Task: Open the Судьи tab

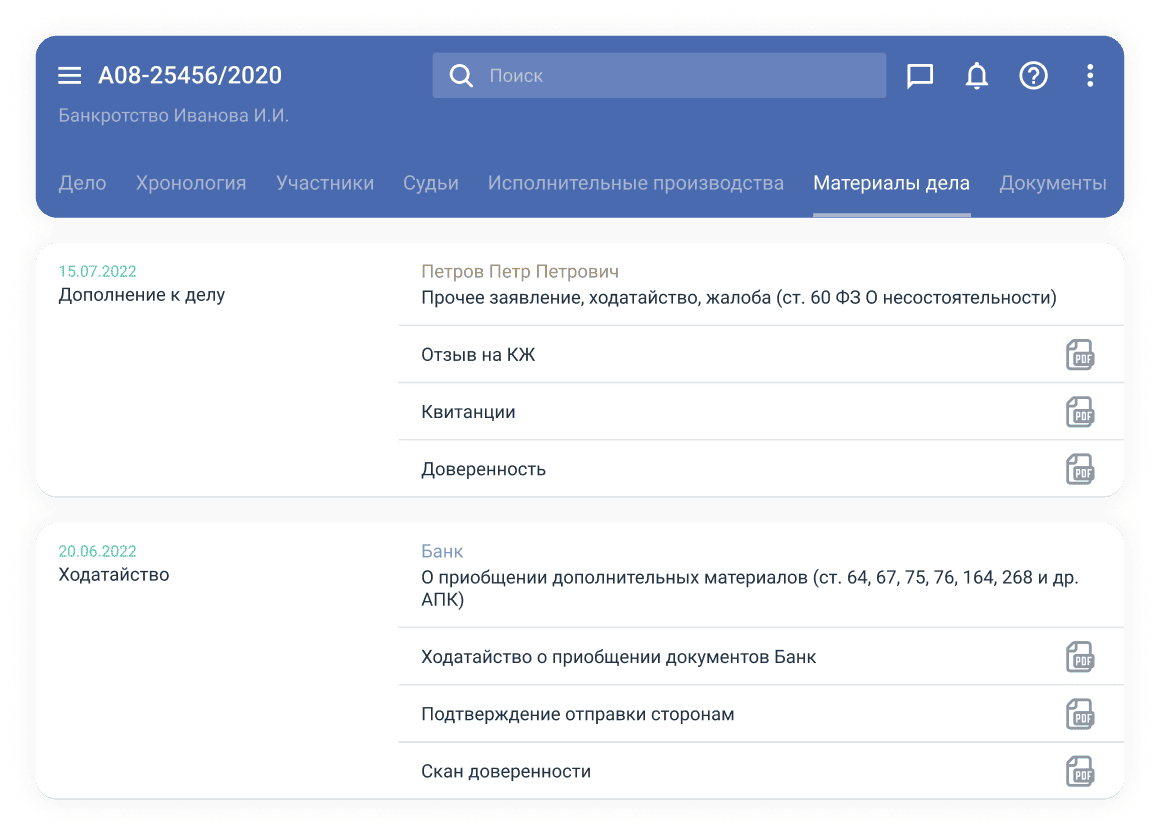Action: [431, 183]
